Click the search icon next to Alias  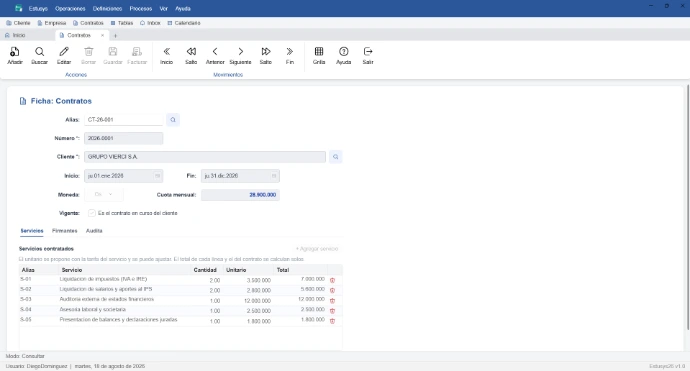click(173, 120)
